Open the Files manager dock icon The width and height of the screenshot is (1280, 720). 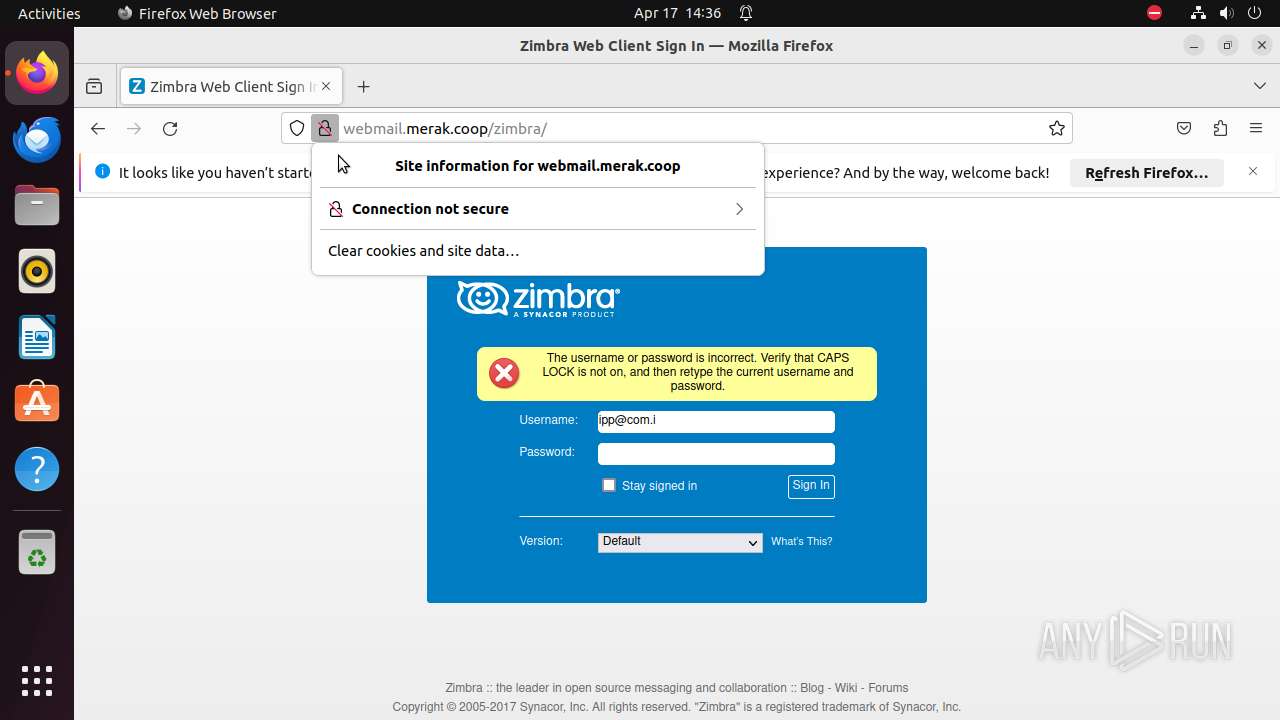coord(37,205)
